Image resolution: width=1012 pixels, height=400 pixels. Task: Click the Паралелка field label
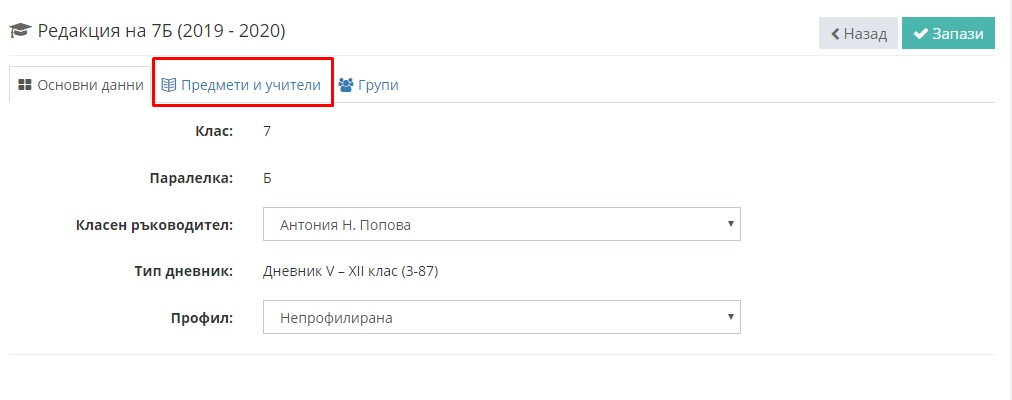[x=191, y=178]
